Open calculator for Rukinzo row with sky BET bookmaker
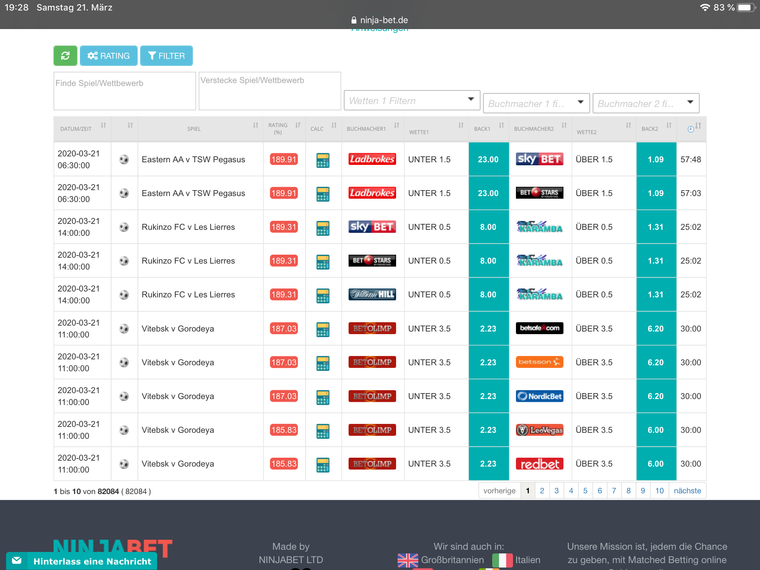760x570 pixels. [323, 228]
